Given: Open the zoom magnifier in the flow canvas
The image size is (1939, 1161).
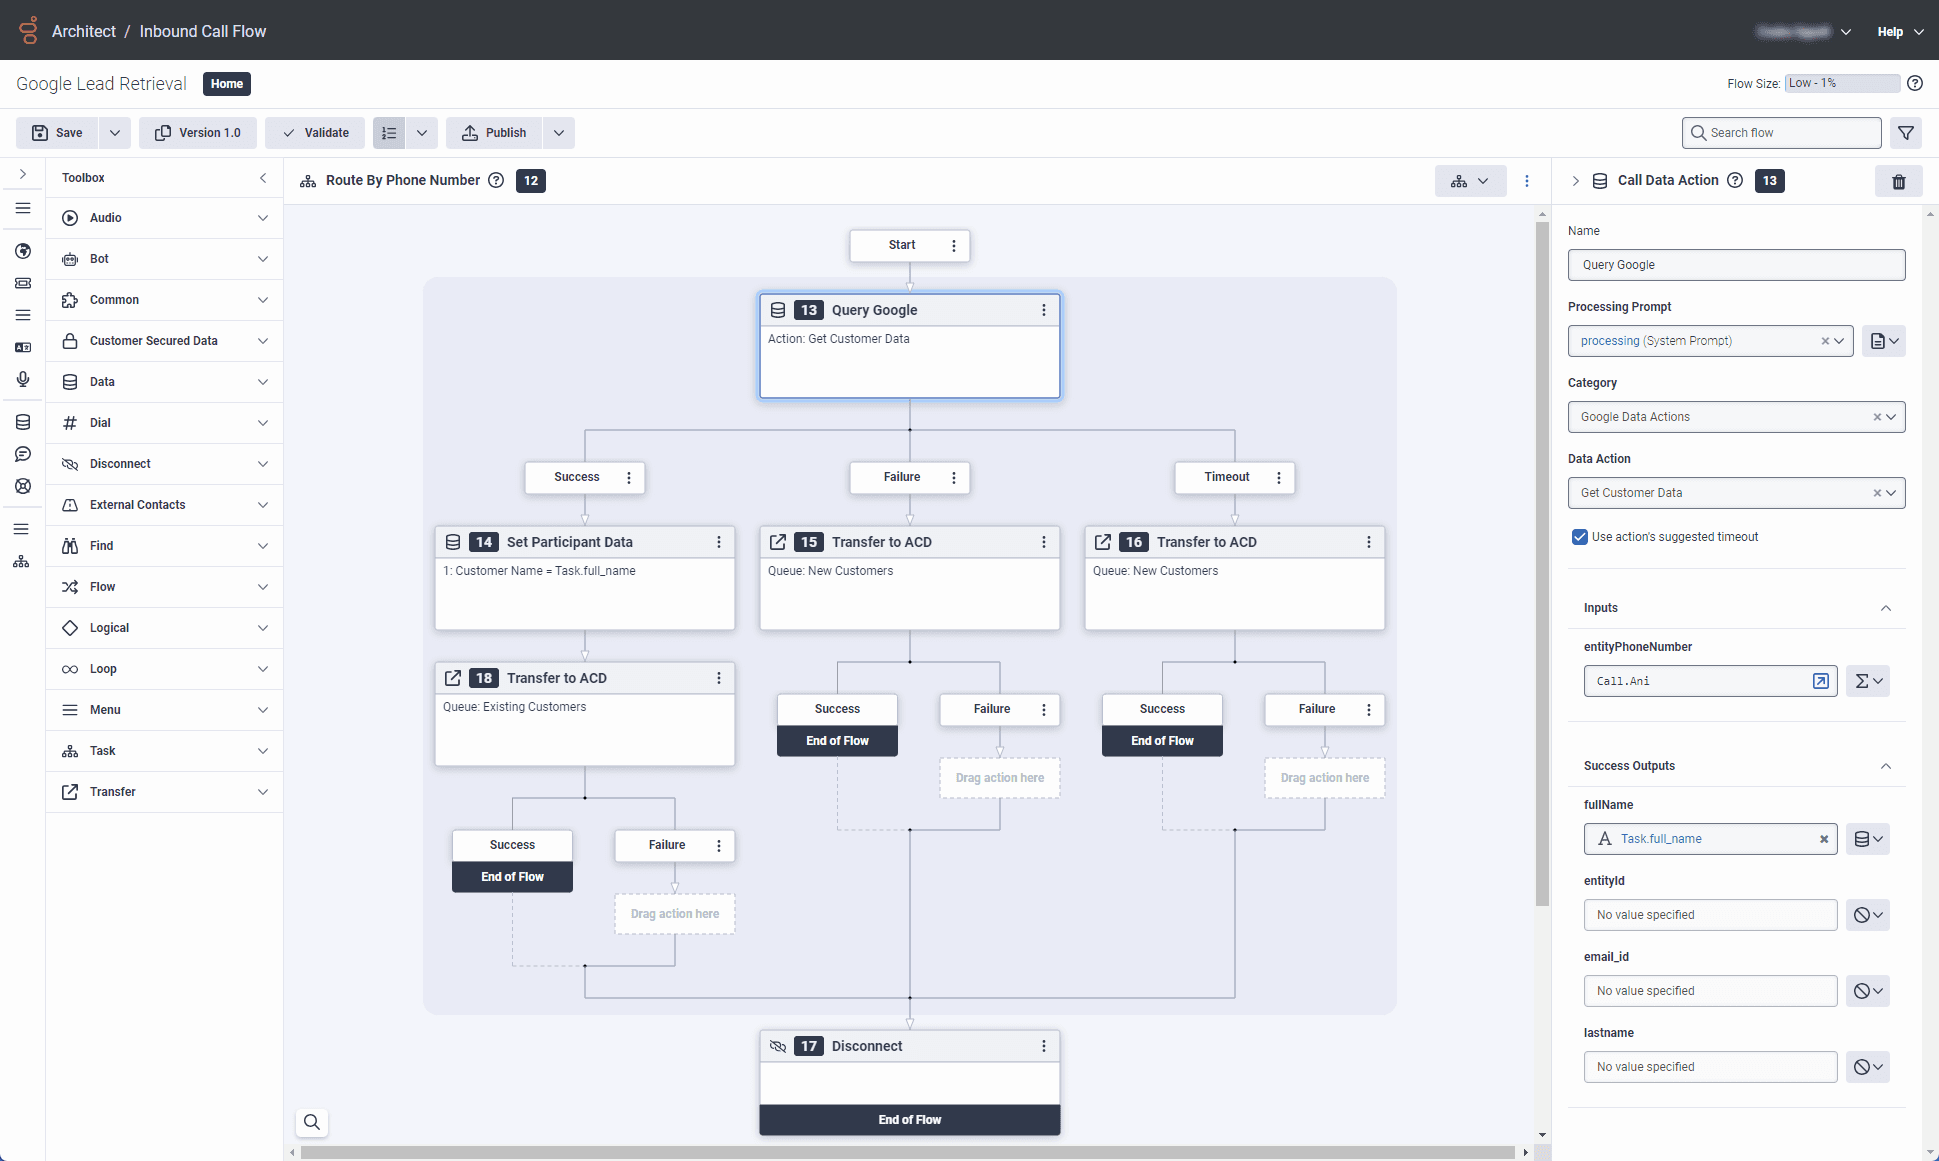Looking at the screenshot, I should click(x=311, y=1122).
